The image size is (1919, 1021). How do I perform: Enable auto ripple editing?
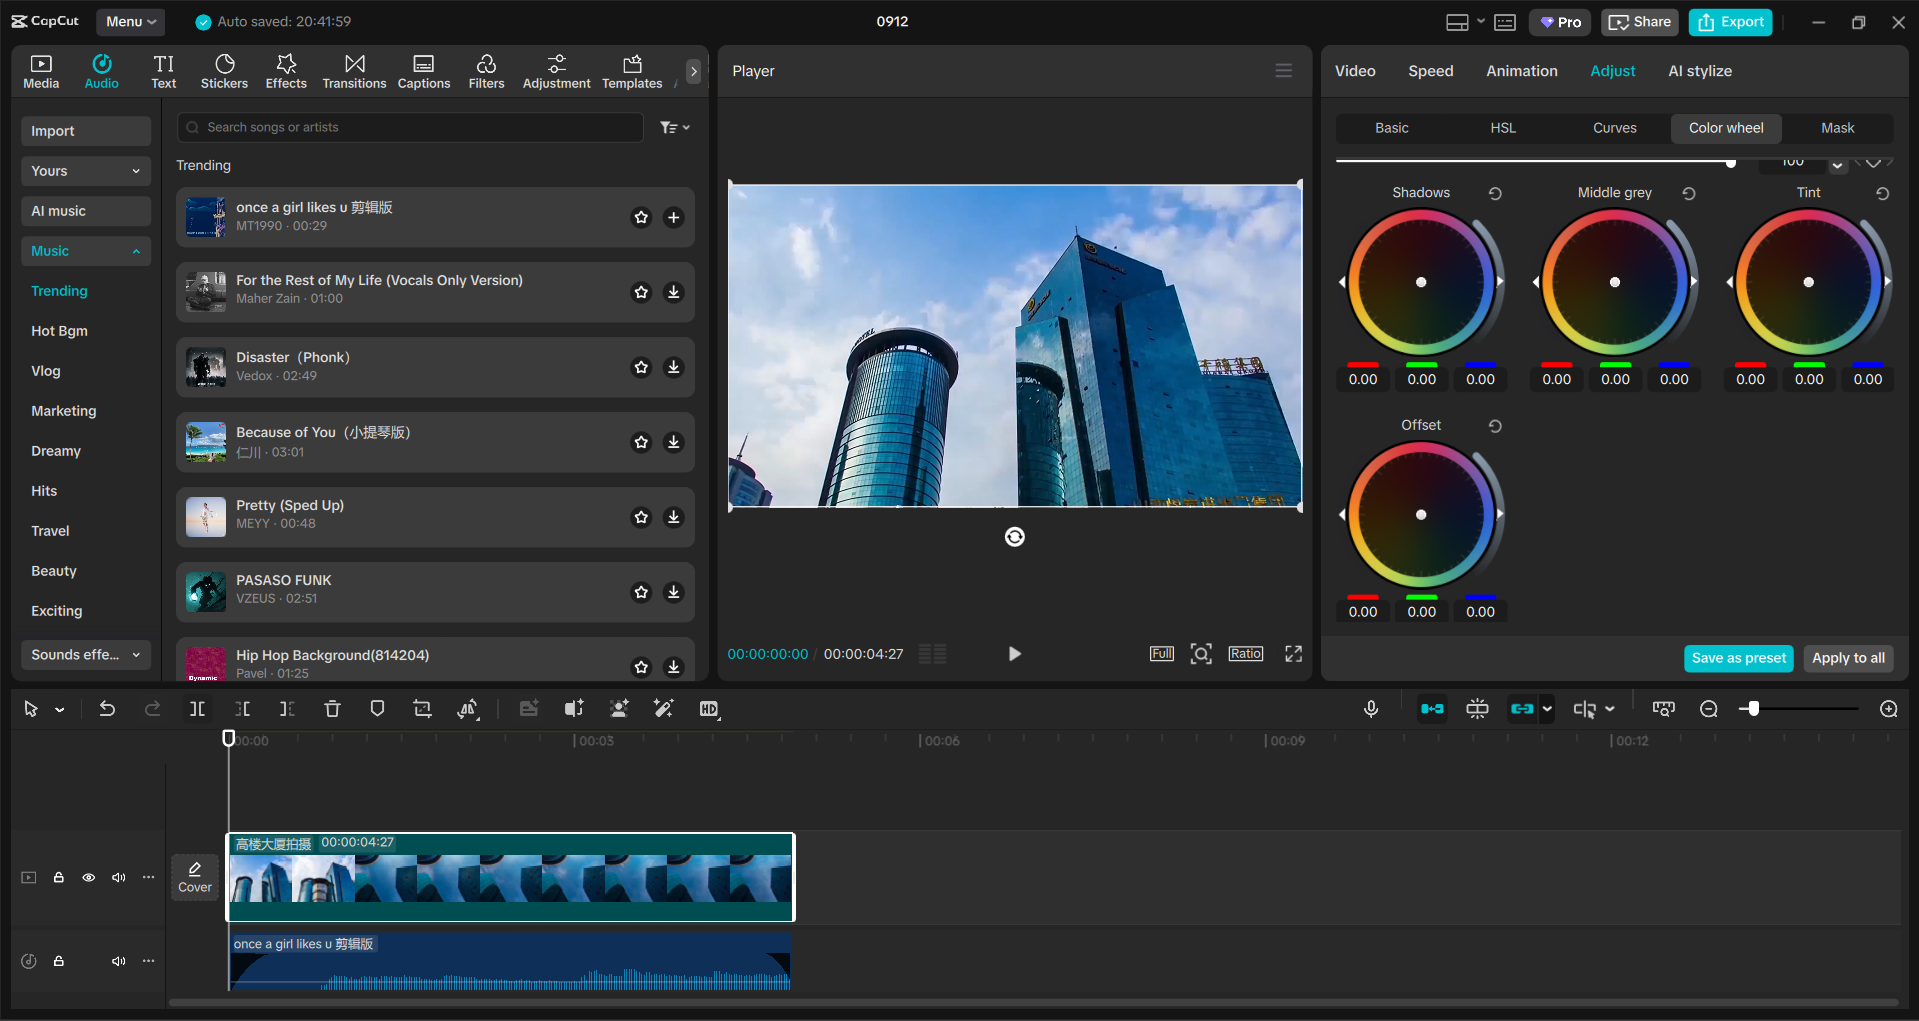pyautogui.click(x=1432, y=708)
